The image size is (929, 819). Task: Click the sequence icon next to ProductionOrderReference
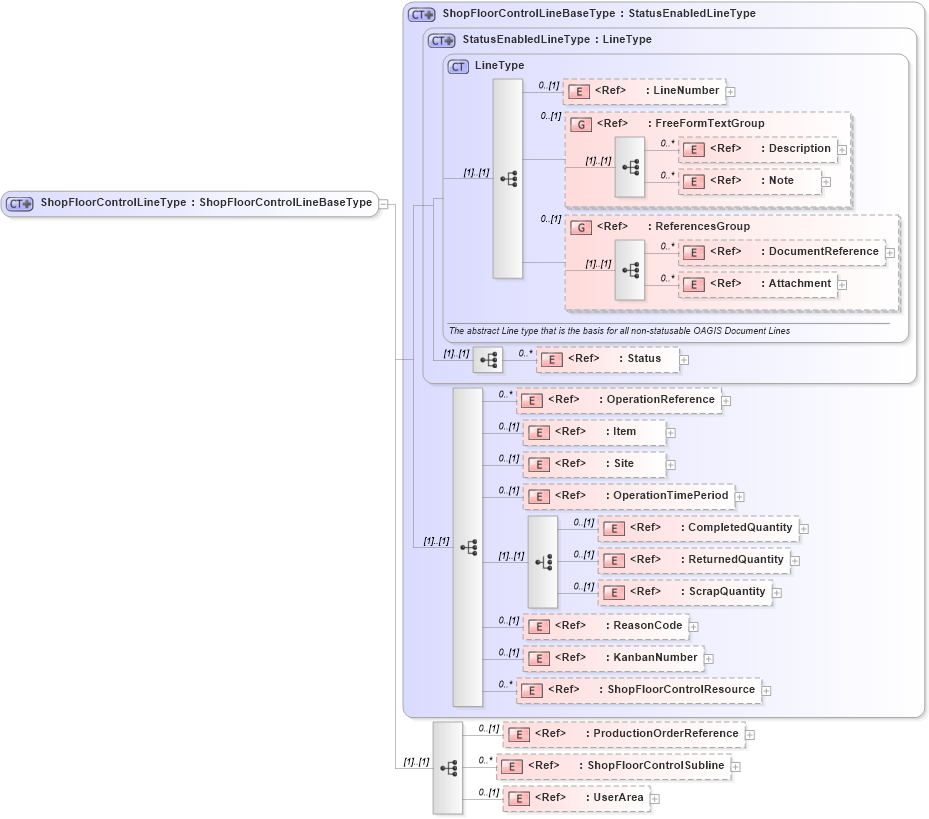[x=447, y=766]
